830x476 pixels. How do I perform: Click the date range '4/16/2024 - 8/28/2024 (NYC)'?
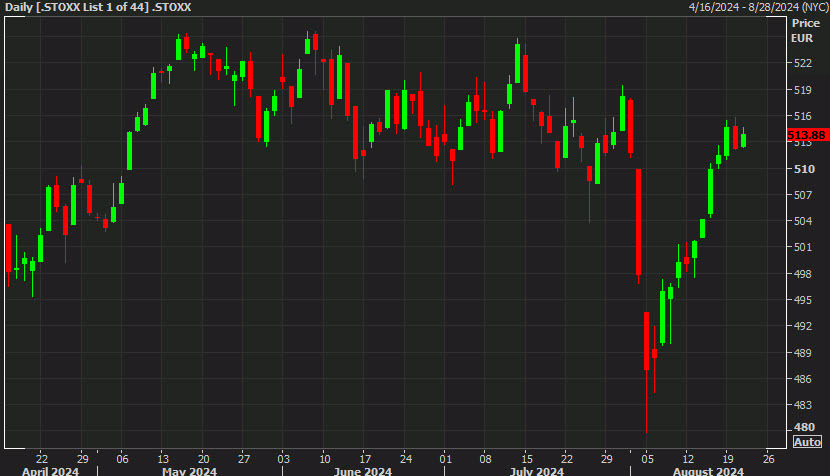point(758,7)
